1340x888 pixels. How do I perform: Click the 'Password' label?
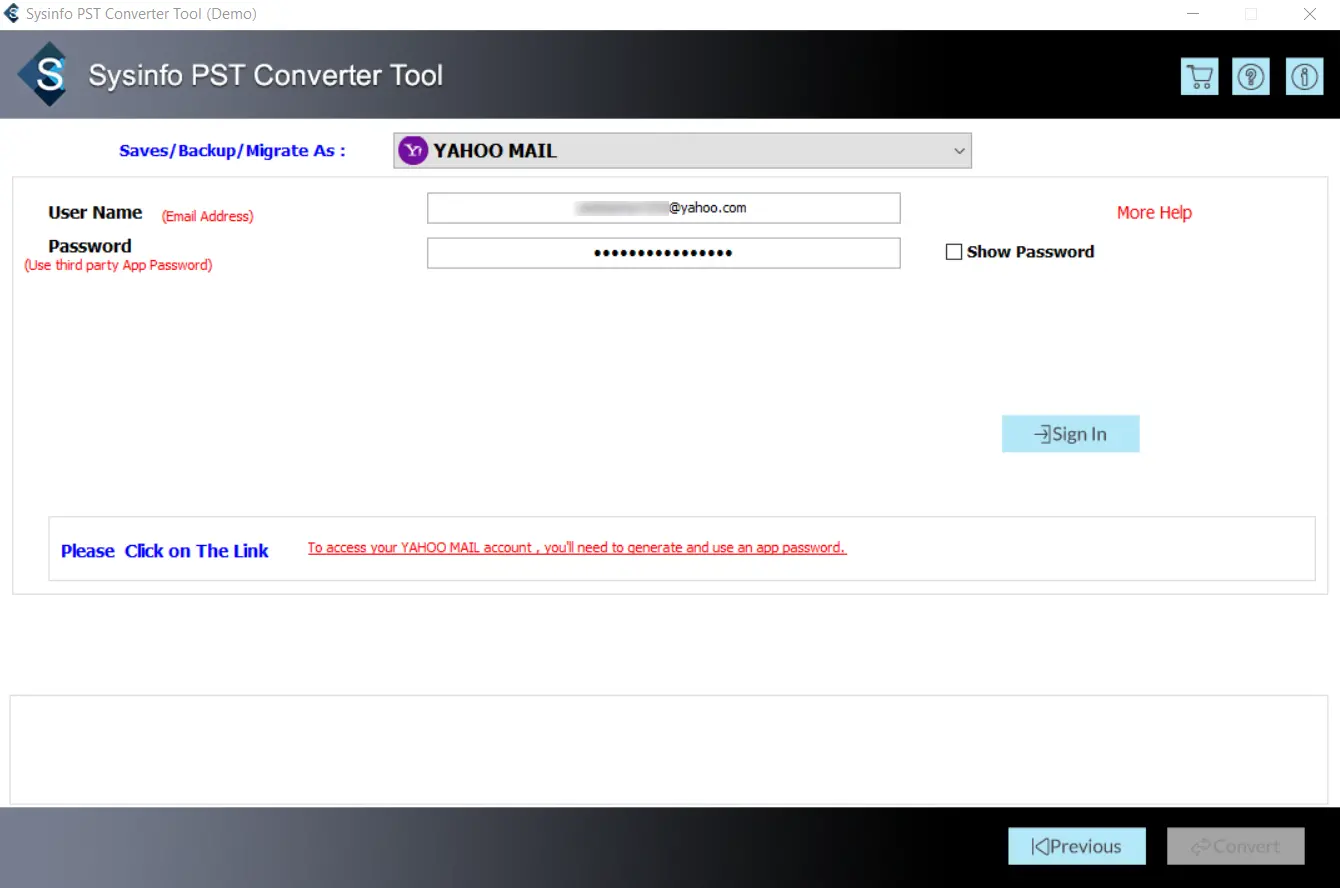click(x=90, y=246)
